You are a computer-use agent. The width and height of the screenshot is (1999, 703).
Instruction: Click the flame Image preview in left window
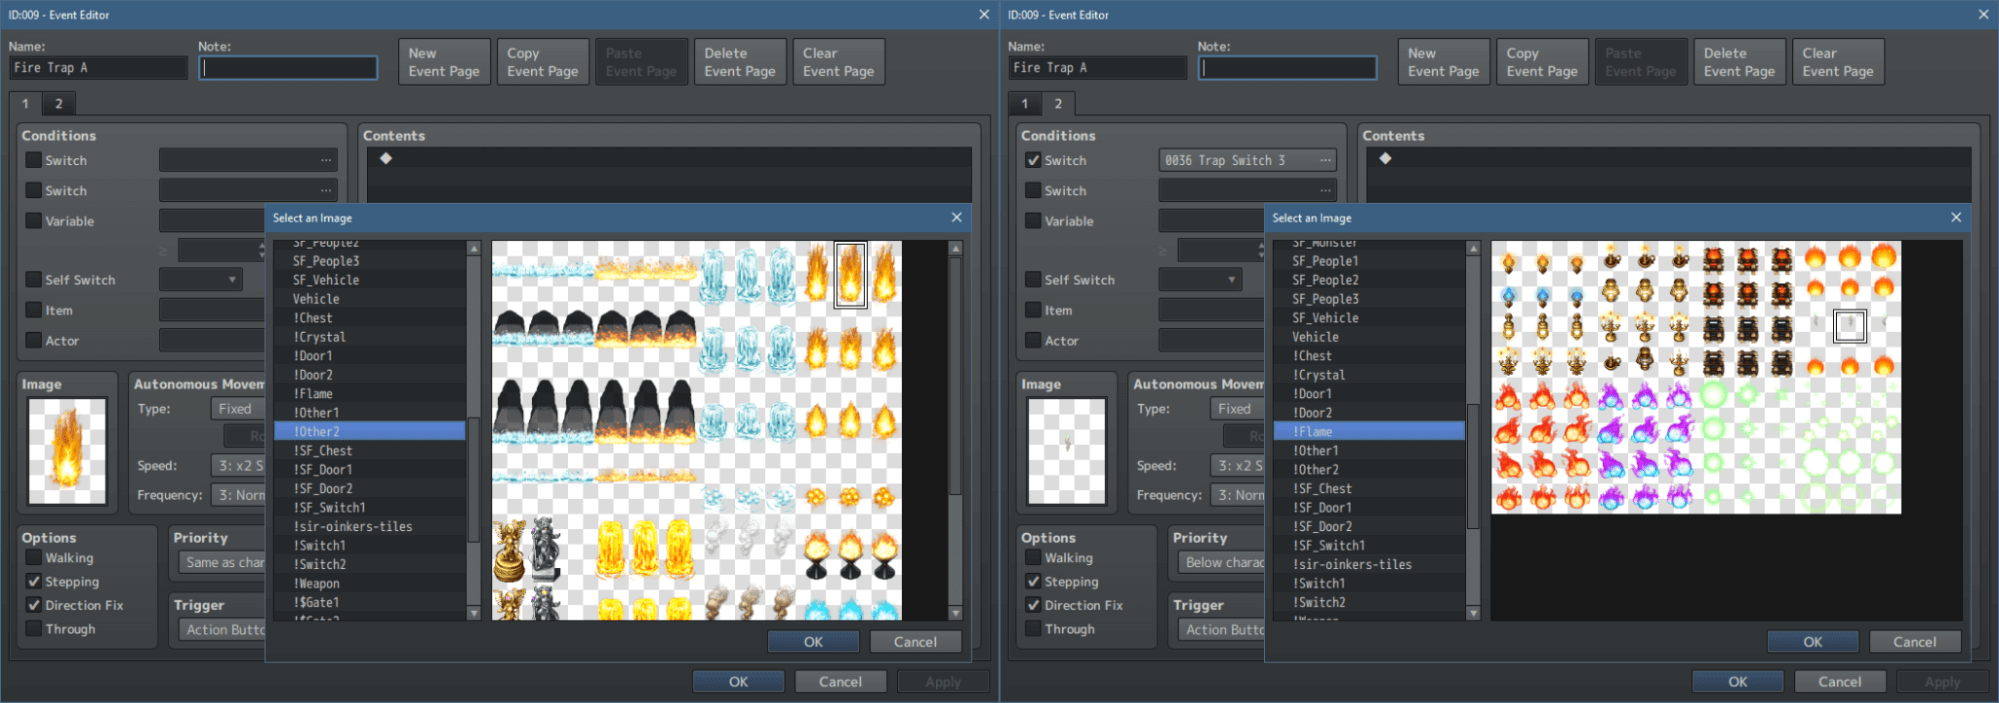[67, 451]
